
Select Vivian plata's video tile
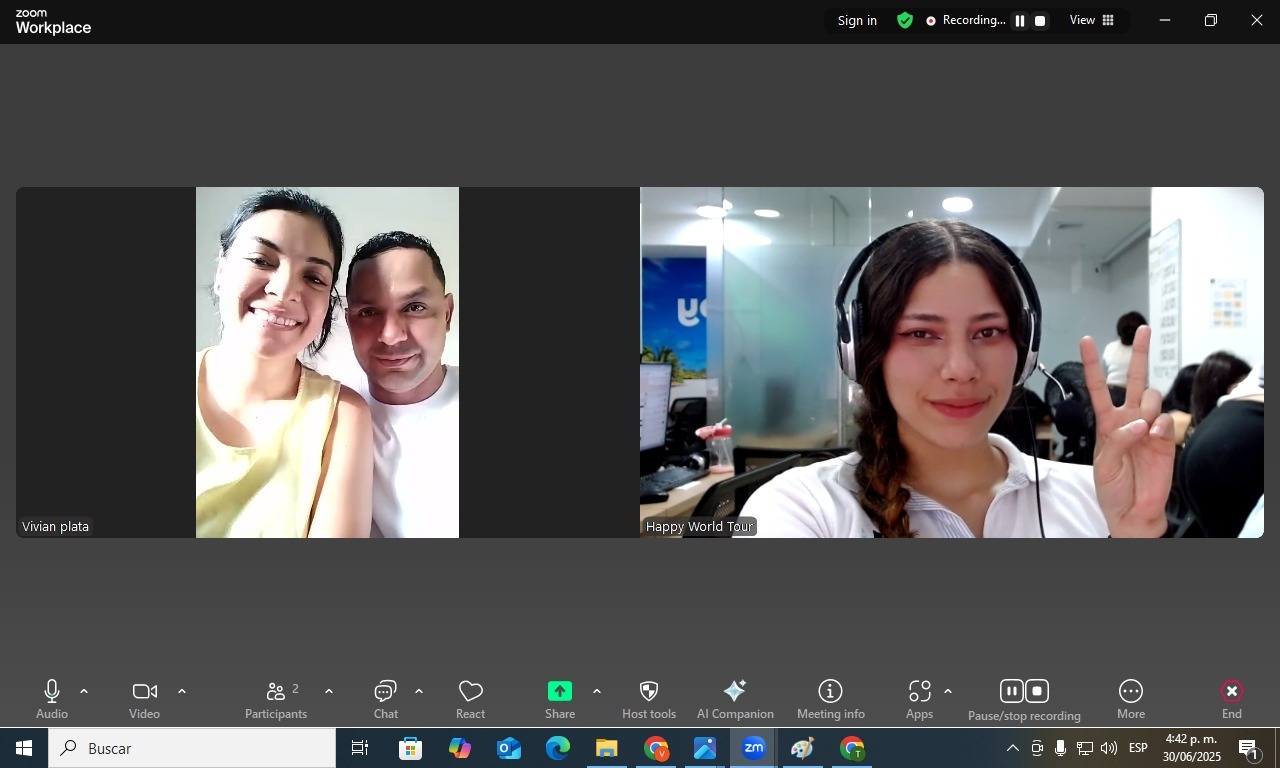[x=327, y=362]
